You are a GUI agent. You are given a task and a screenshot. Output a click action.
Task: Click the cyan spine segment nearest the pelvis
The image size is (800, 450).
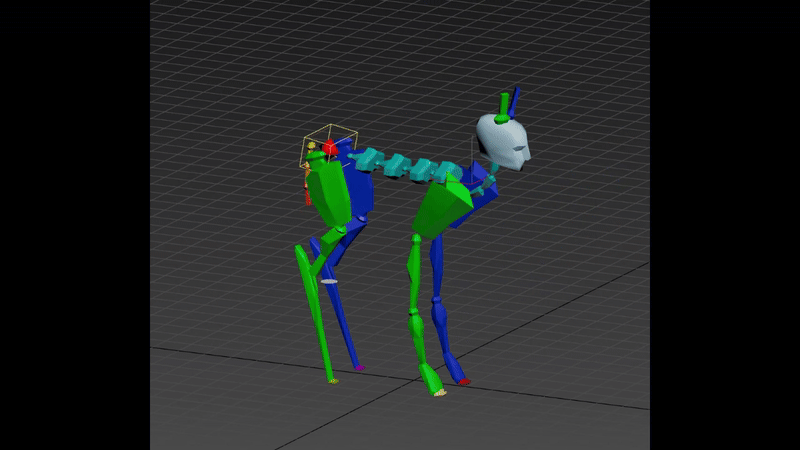[367, 156]
